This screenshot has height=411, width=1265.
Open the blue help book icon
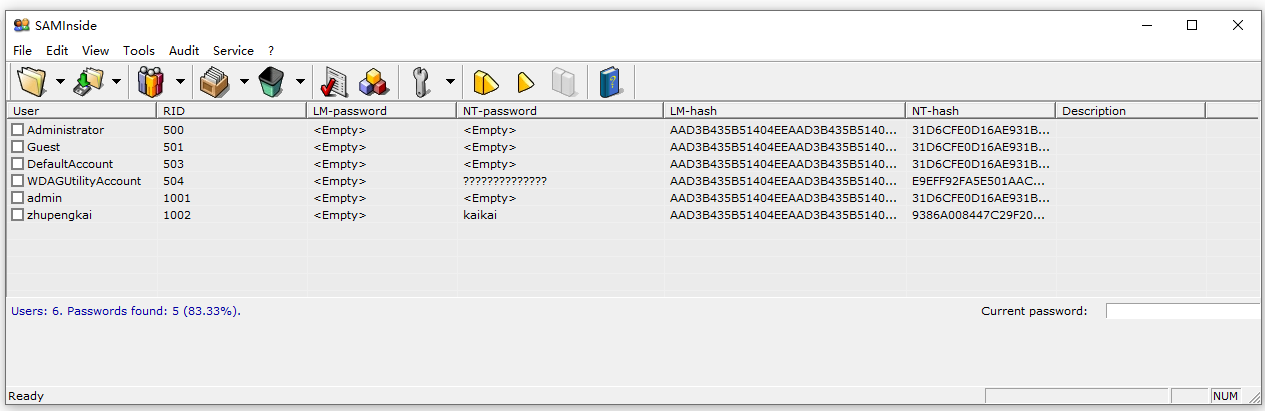coord(611,81)
